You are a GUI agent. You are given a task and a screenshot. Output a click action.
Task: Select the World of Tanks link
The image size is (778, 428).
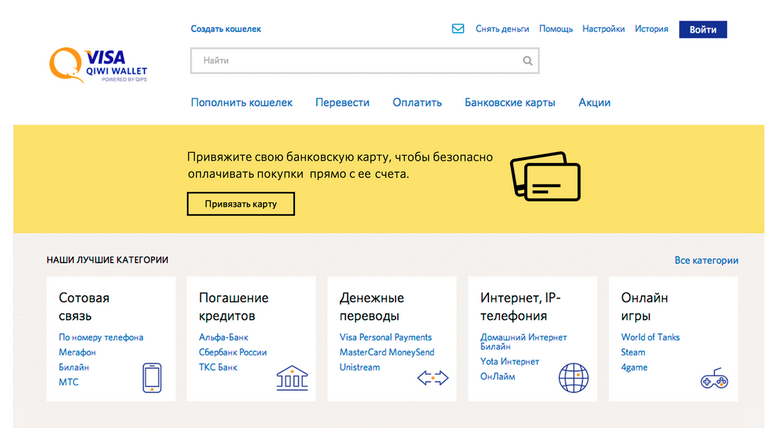(650, 337)
